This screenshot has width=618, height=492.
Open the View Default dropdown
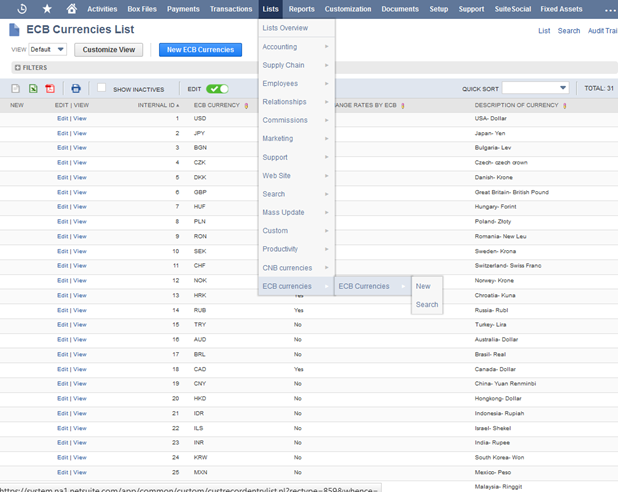click(x=47, y=49)
